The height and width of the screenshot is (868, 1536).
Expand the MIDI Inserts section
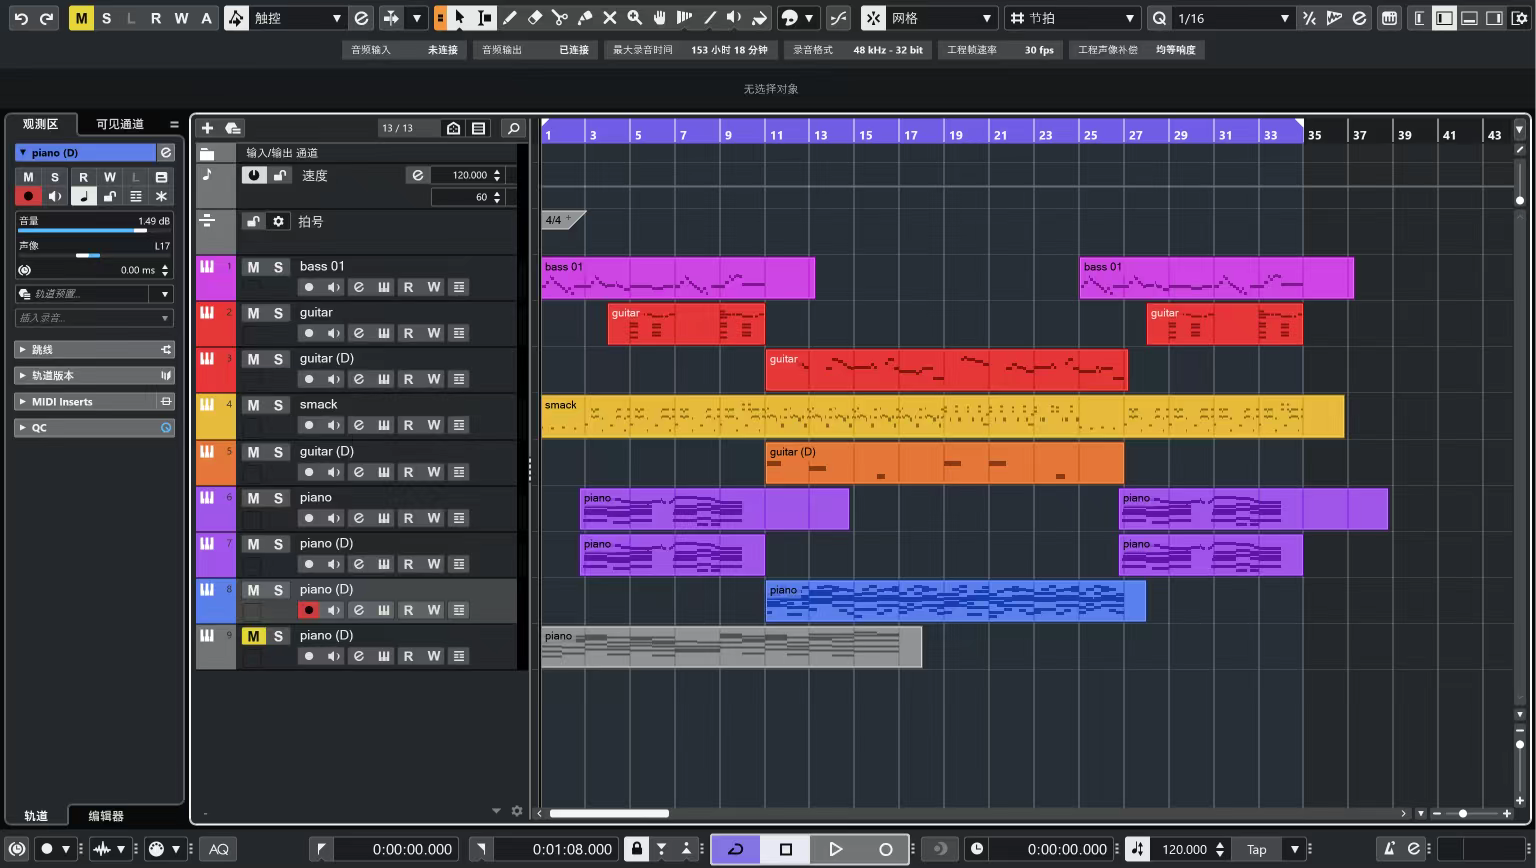pyautogui.click(x=95, y=402)
